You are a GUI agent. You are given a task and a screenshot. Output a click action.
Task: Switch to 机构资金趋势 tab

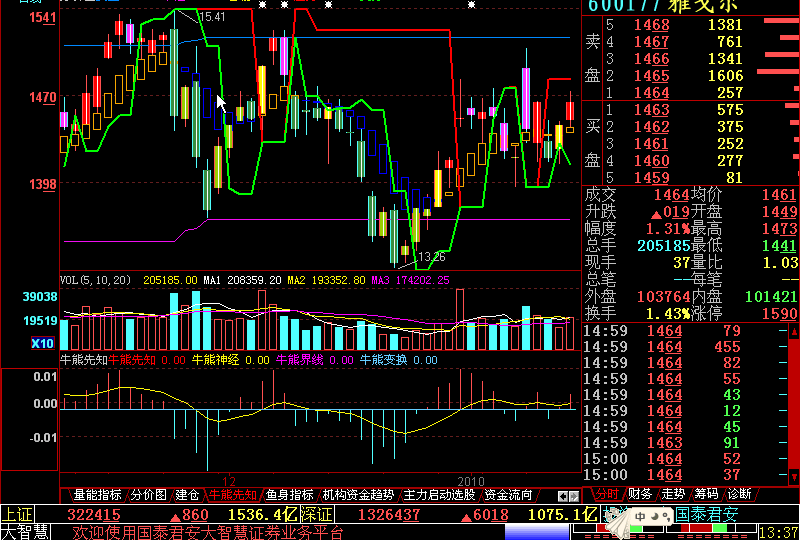358,495
